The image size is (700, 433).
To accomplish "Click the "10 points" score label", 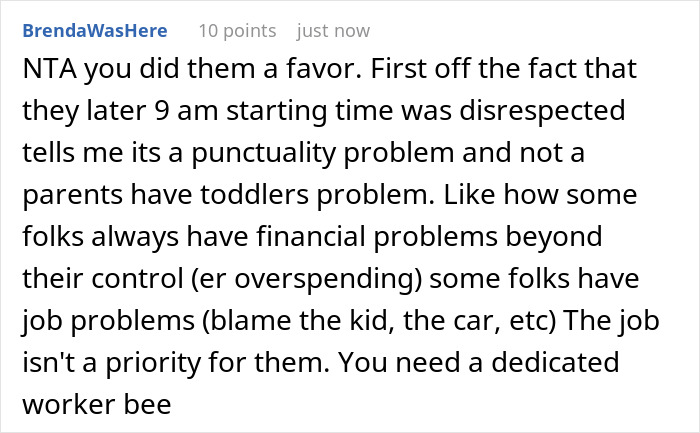I will [236, 31].
